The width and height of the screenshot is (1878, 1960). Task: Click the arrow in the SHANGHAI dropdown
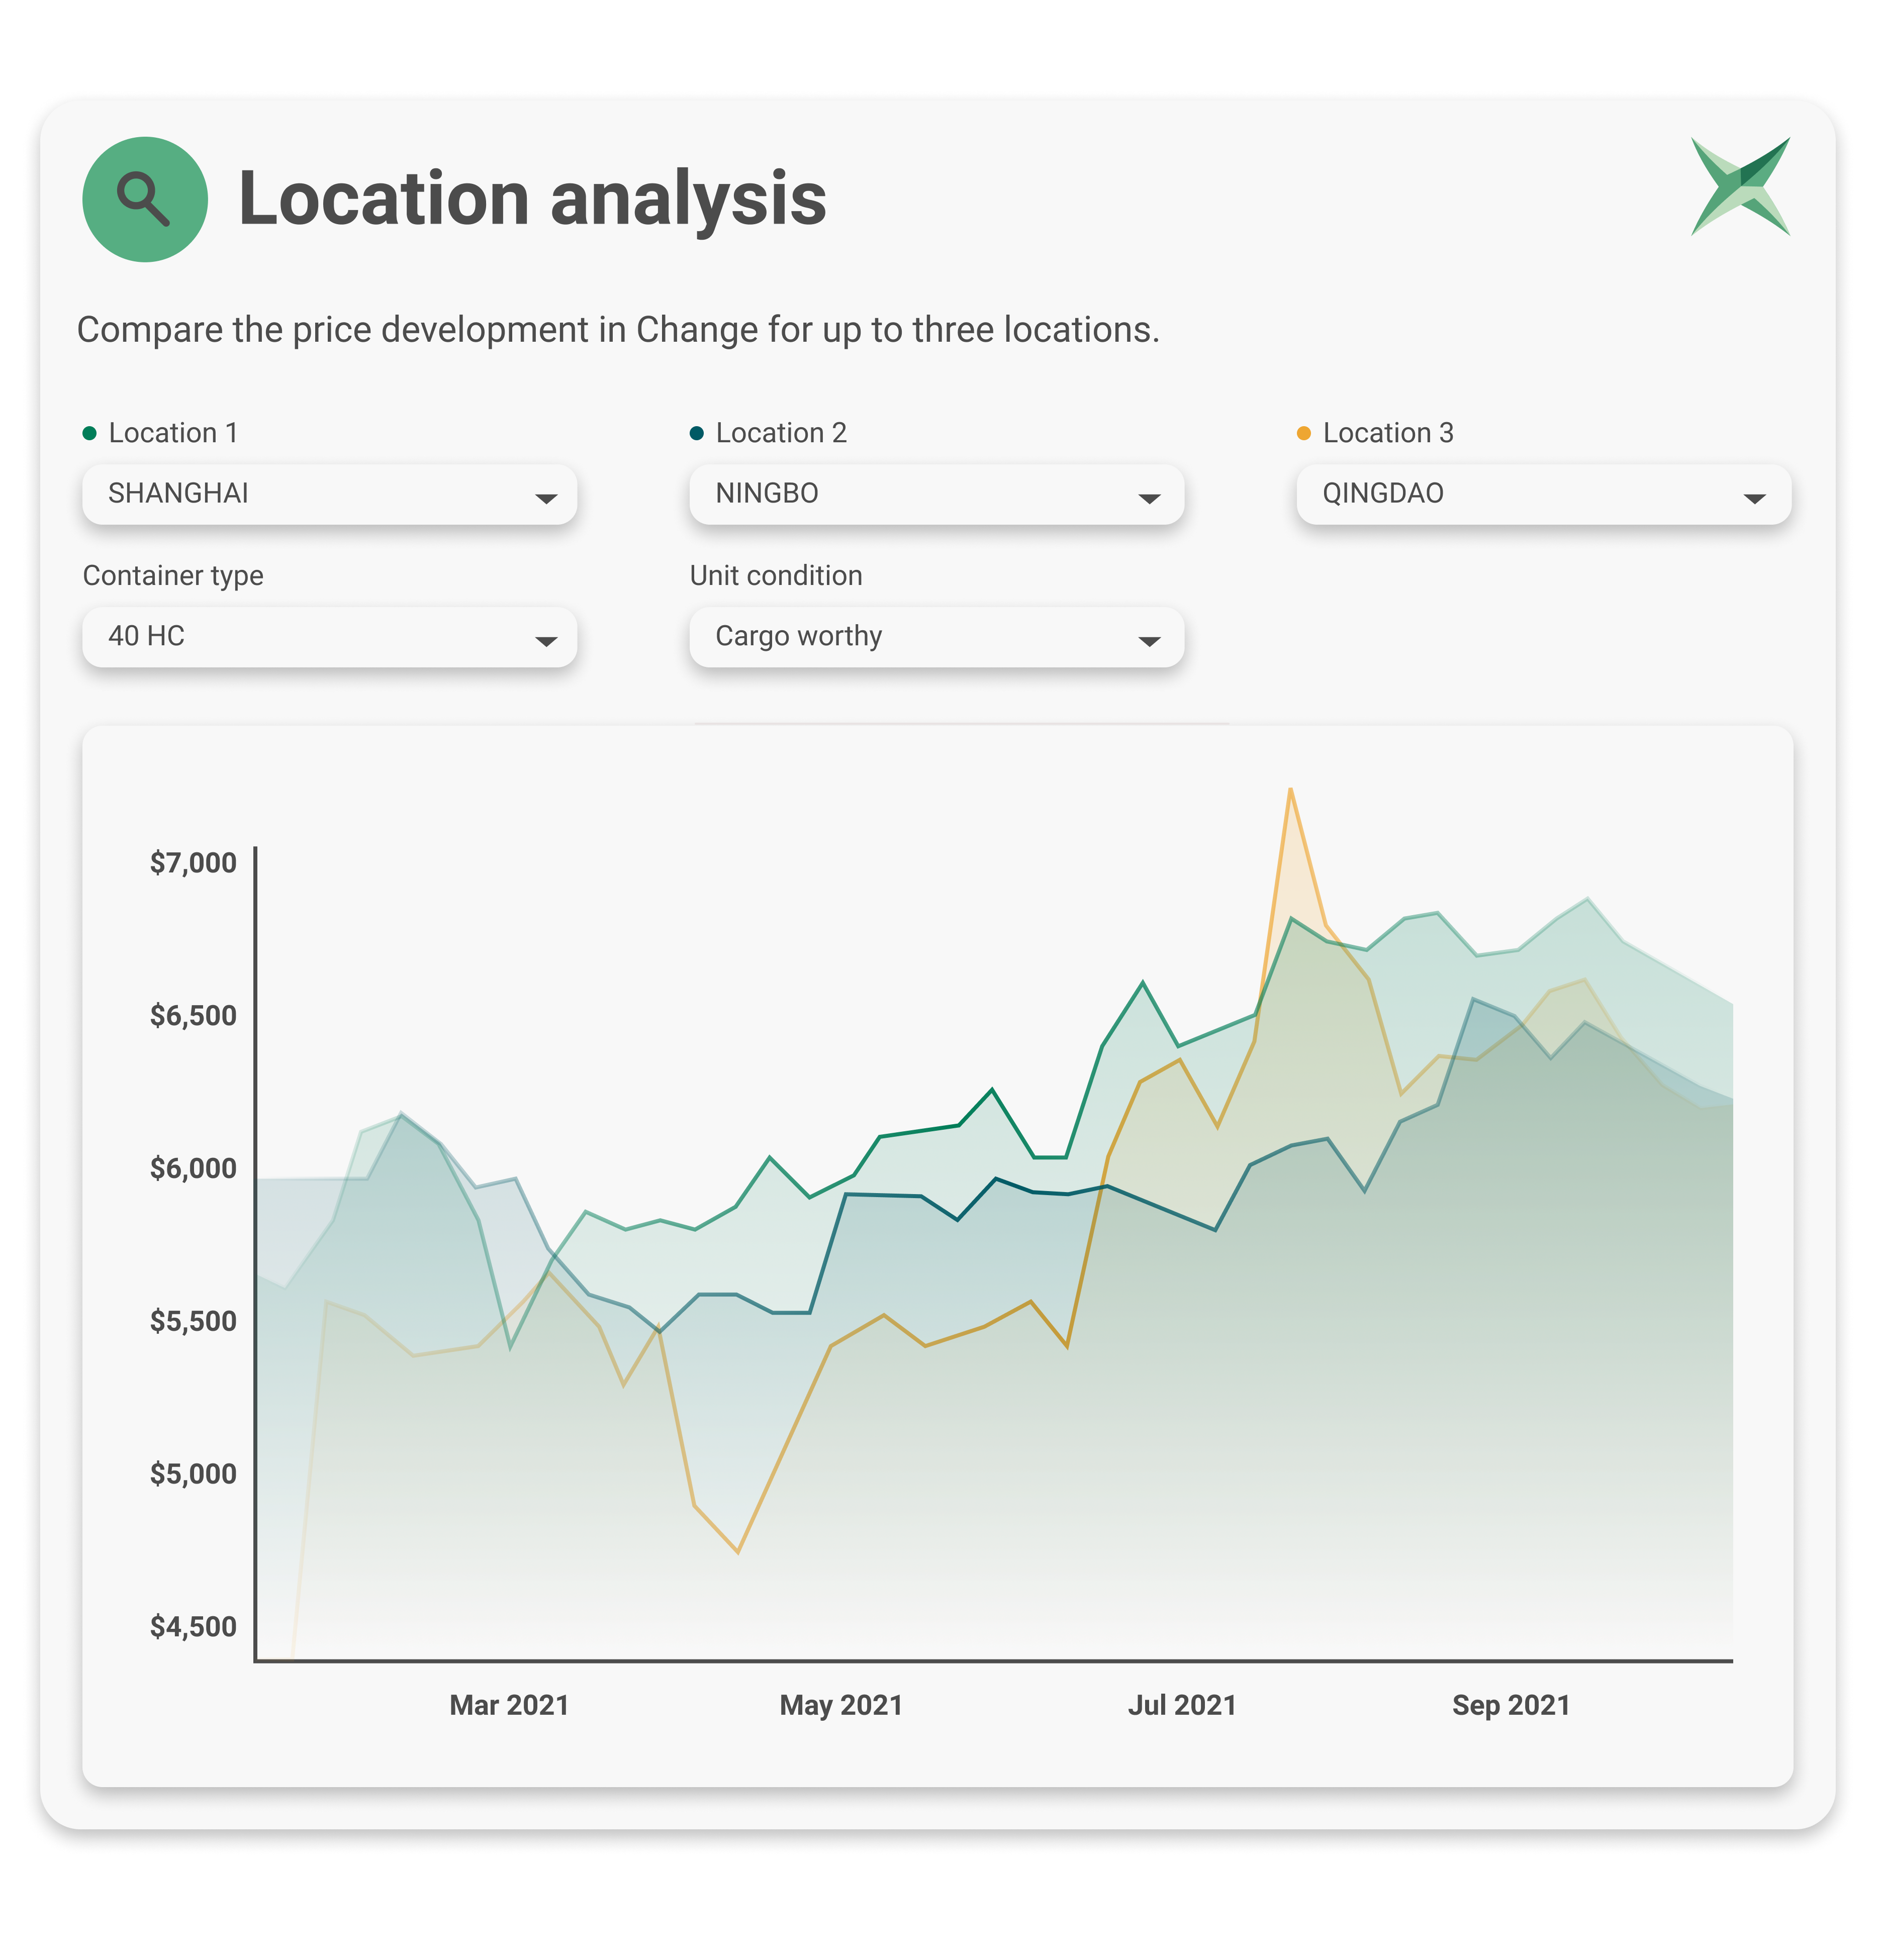(x=546, y=498)
